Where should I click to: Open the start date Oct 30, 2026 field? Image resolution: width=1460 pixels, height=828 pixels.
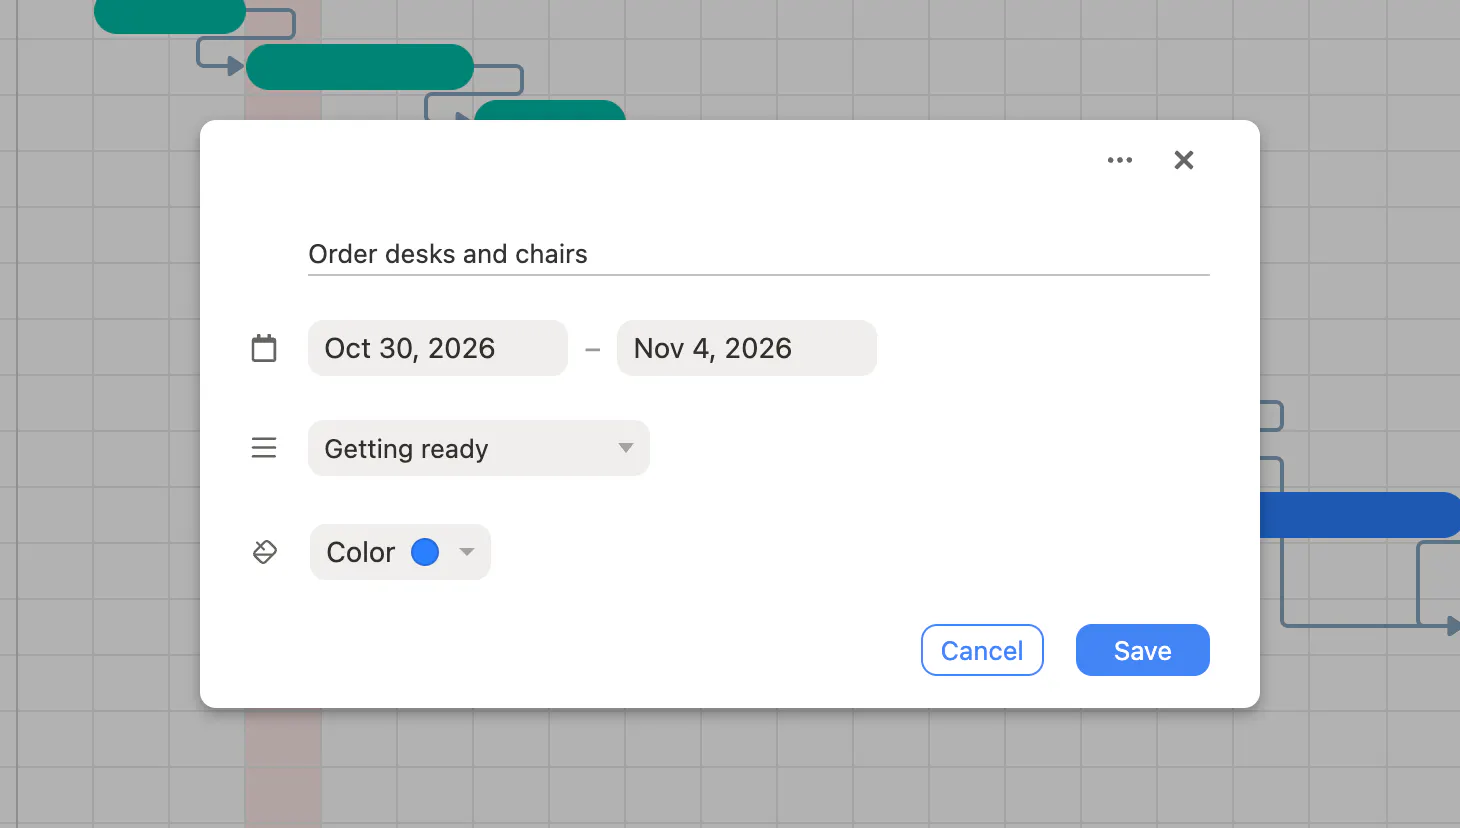click(x=438, y=348)
